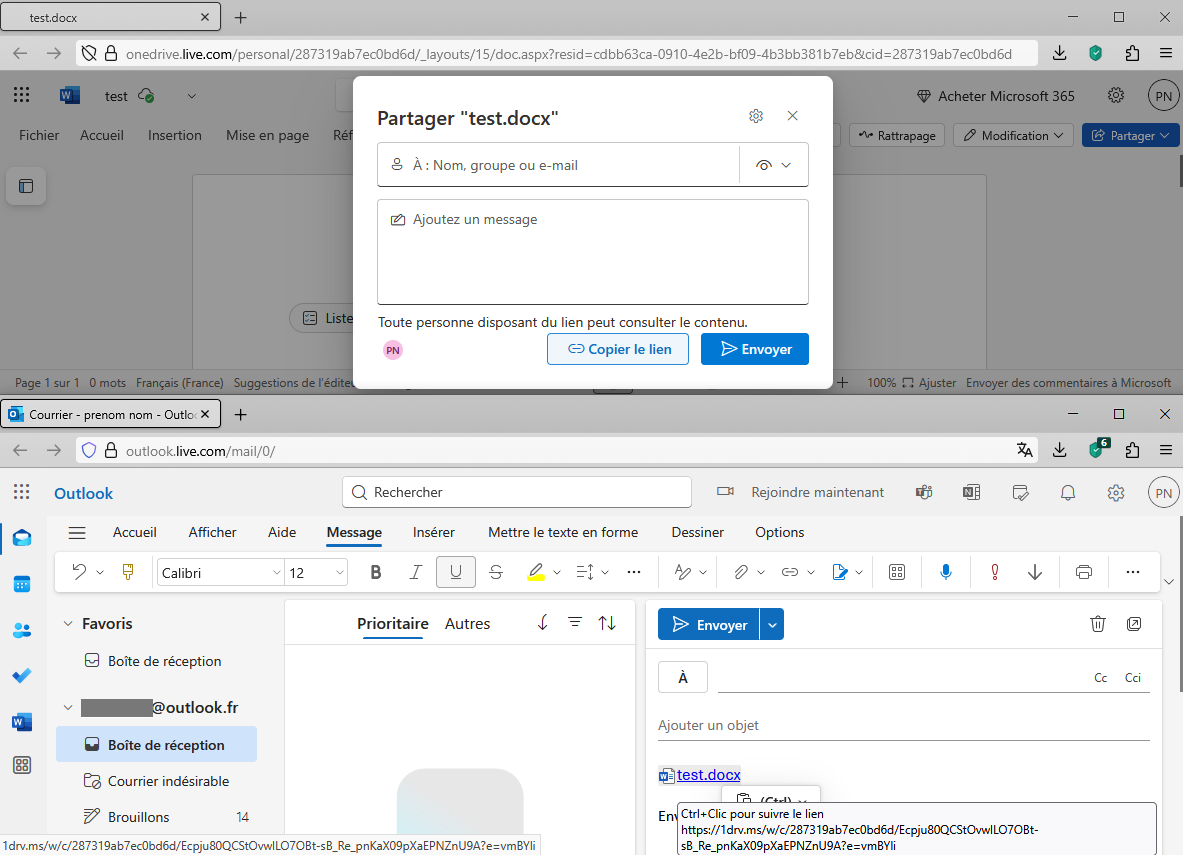Viewport: 1183px width, 855px height.
Task: Expand the view permission dropdown with eye icon
Action: pyautogui.click(x=773, y=165)
